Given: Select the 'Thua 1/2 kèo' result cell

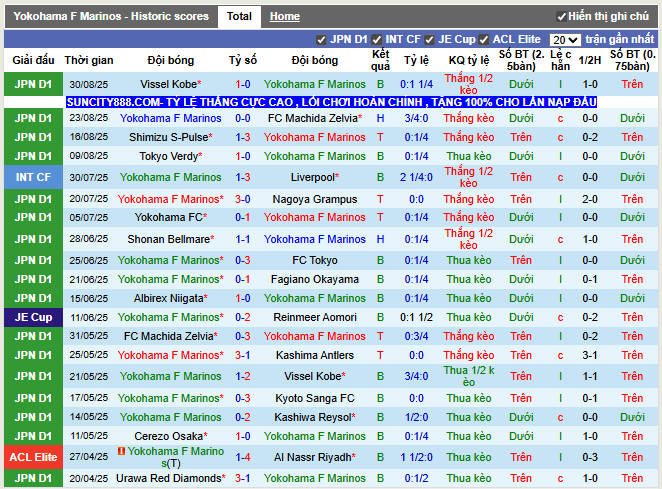Looking at the screenshot, I should [469, 376].
